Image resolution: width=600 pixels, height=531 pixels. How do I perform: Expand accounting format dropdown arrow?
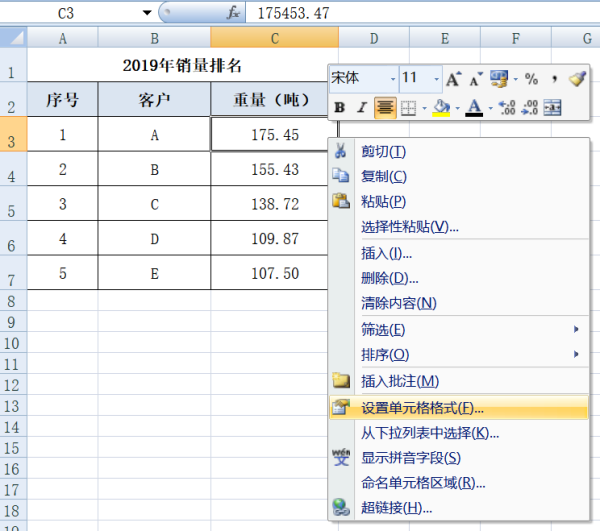[515, 80]
